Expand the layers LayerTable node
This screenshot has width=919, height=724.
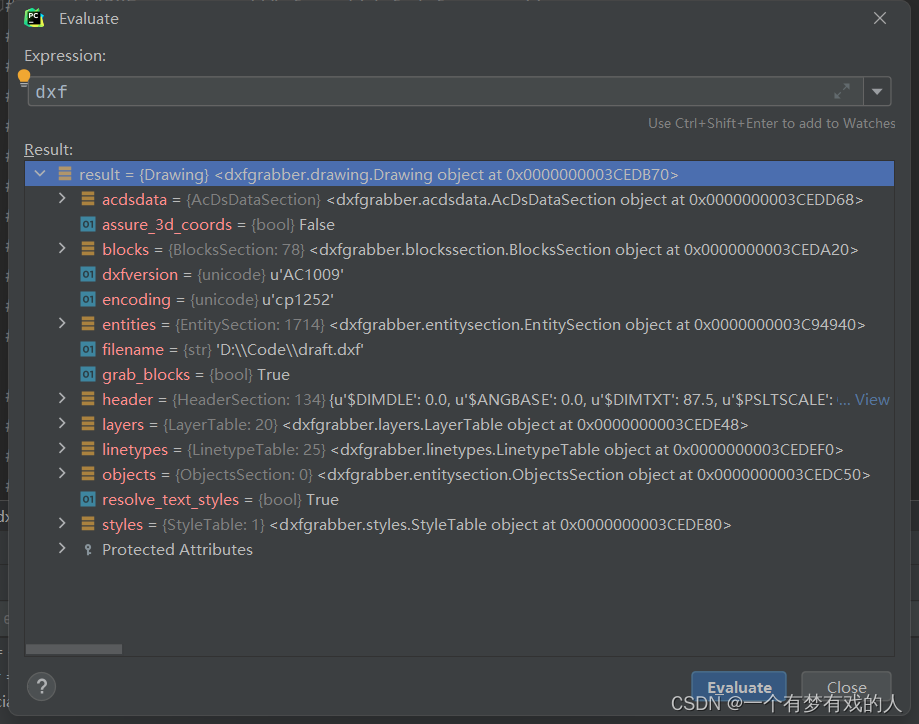point(62,423)
